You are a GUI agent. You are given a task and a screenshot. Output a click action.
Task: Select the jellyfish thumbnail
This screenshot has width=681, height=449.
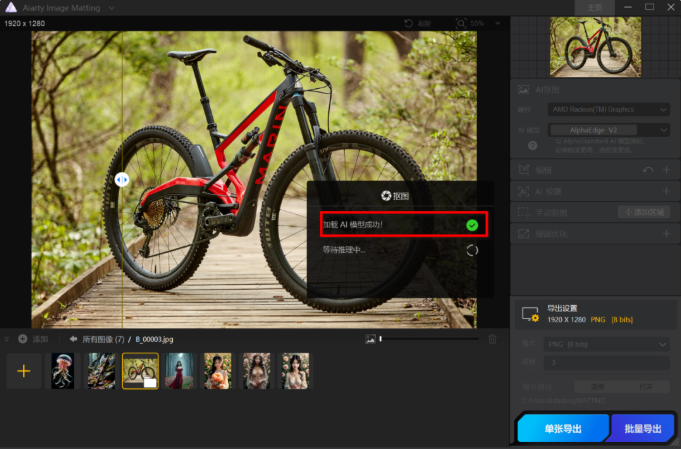coord(63,371)
